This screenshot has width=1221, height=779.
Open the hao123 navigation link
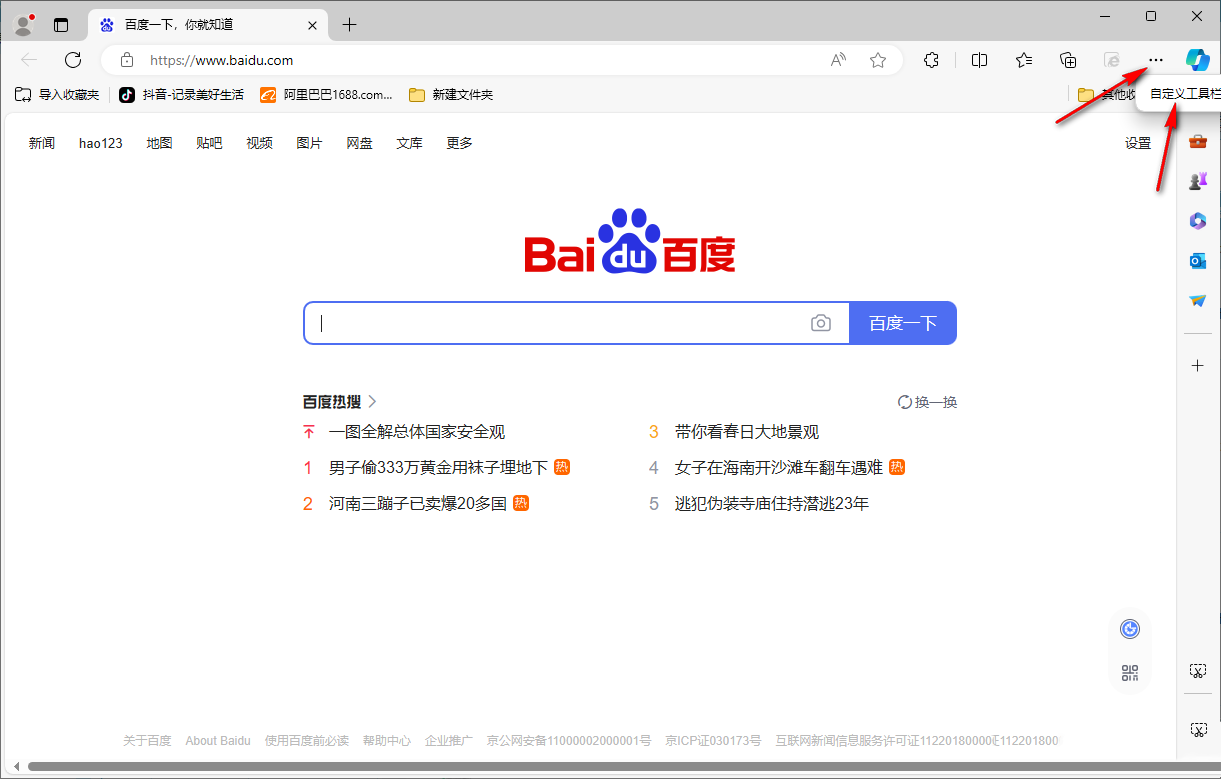[x=101, y=143]
